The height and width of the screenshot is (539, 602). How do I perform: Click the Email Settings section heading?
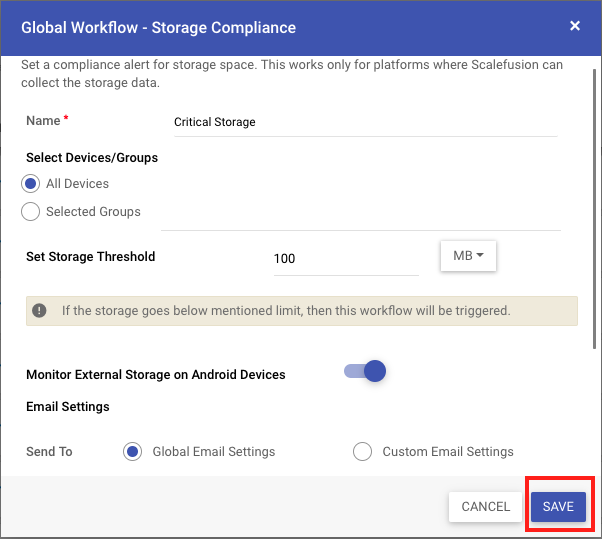[x=68, y=407]
